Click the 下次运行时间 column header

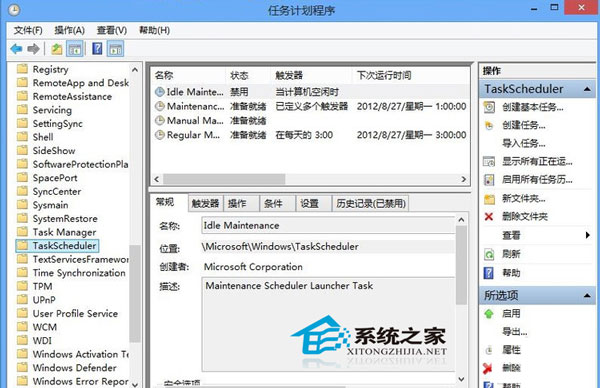tap(411, 75)
